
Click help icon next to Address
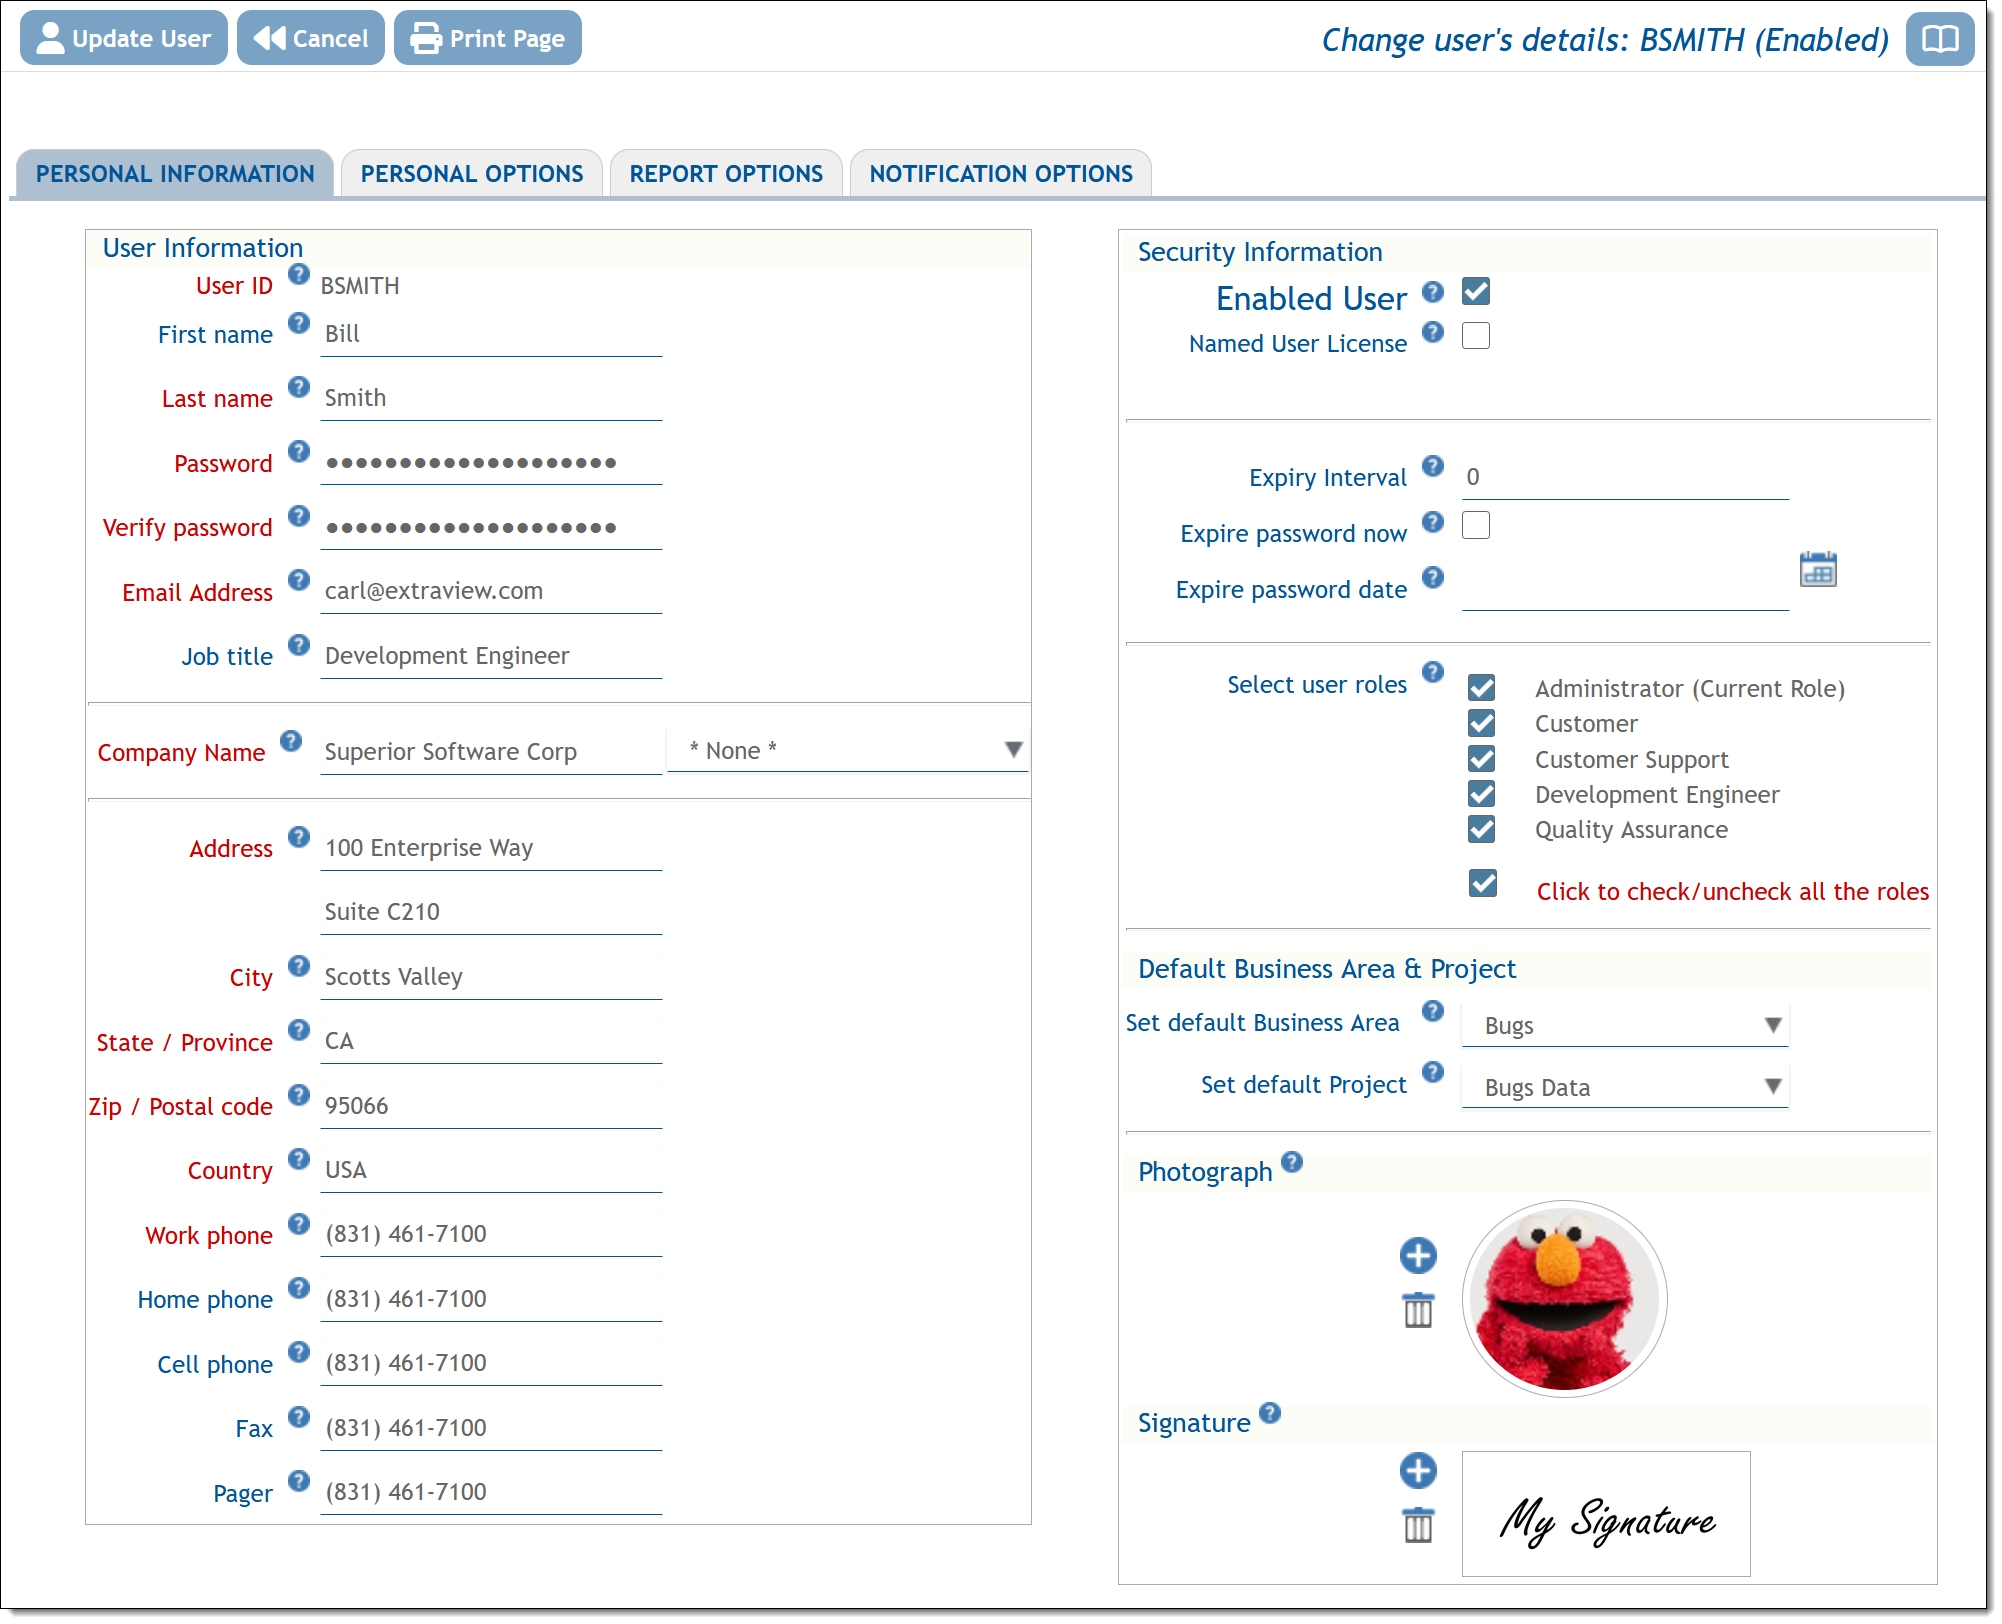298,837
